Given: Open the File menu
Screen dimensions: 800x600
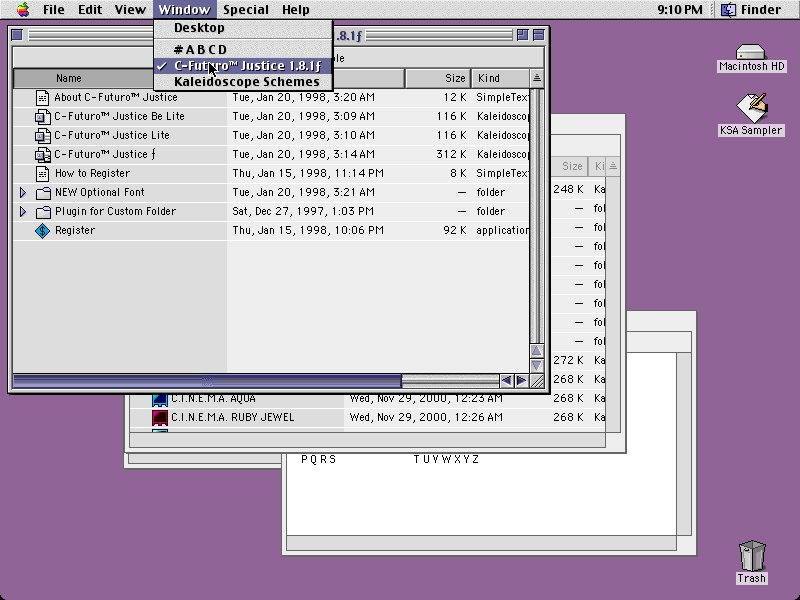Looking at the screenshot, I should point(54,10).
